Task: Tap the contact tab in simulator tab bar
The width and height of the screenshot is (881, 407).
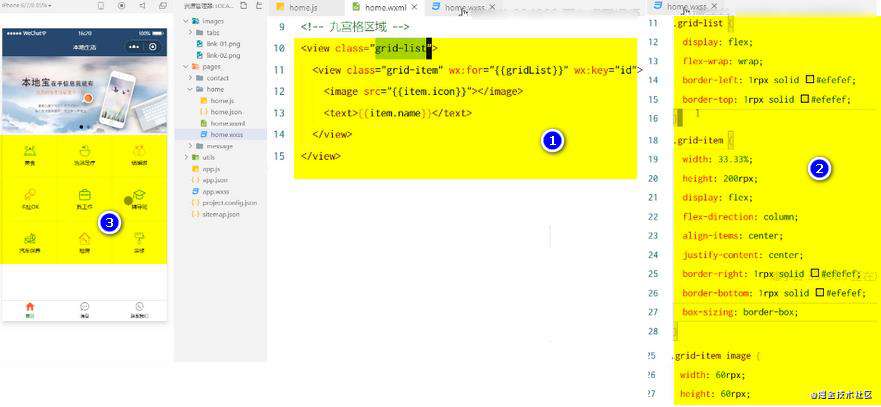Action: (139, 310)
